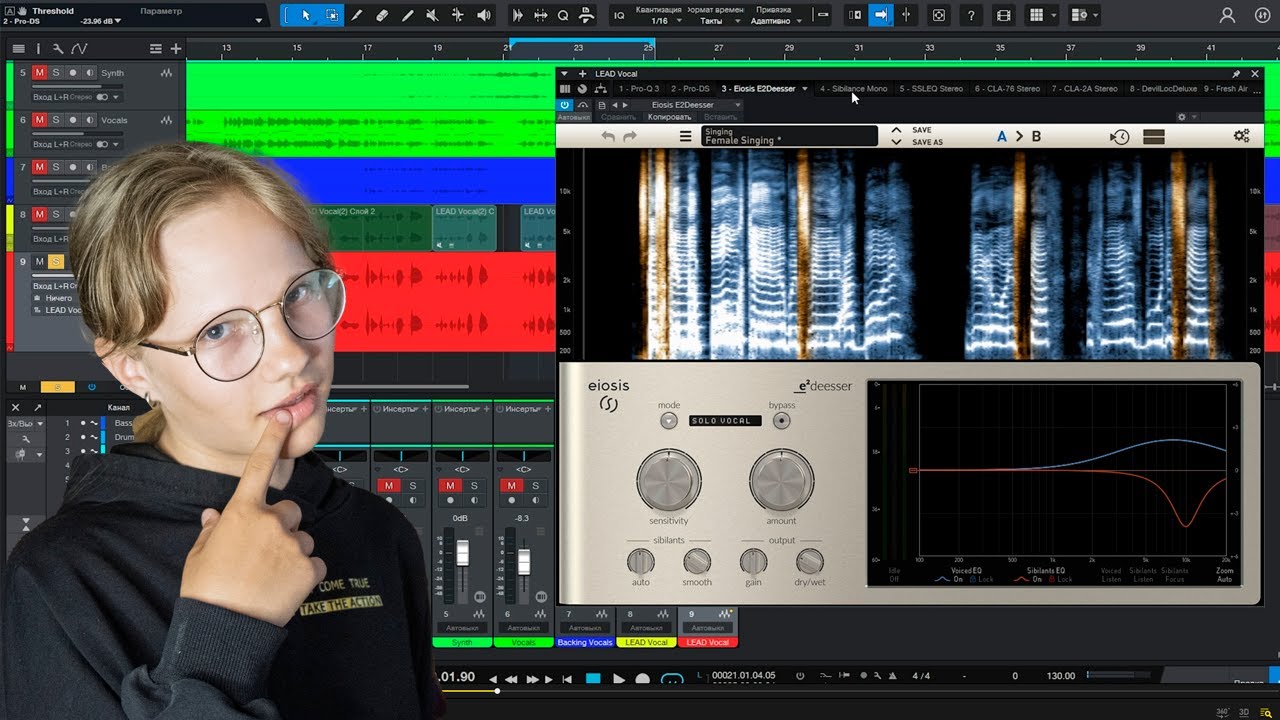Viewport: 1280px width, 720px height.
Task: Select the Bend tool
Action: (458, 15)
